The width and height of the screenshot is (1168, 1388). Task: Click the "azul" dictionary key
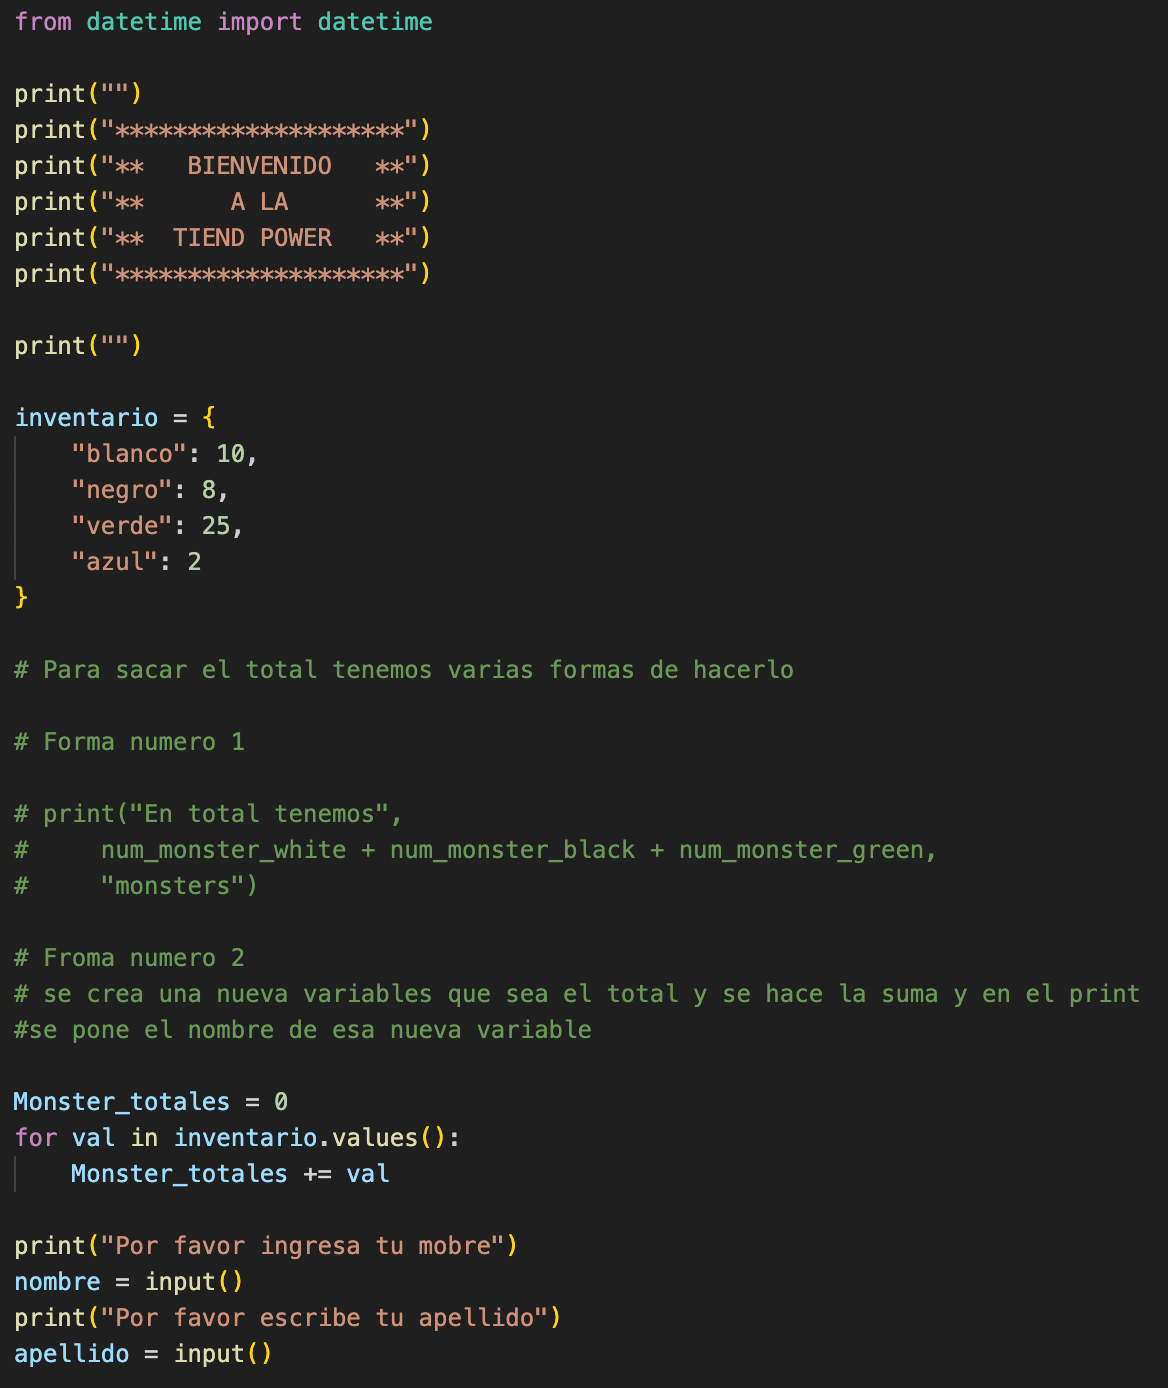115,562
